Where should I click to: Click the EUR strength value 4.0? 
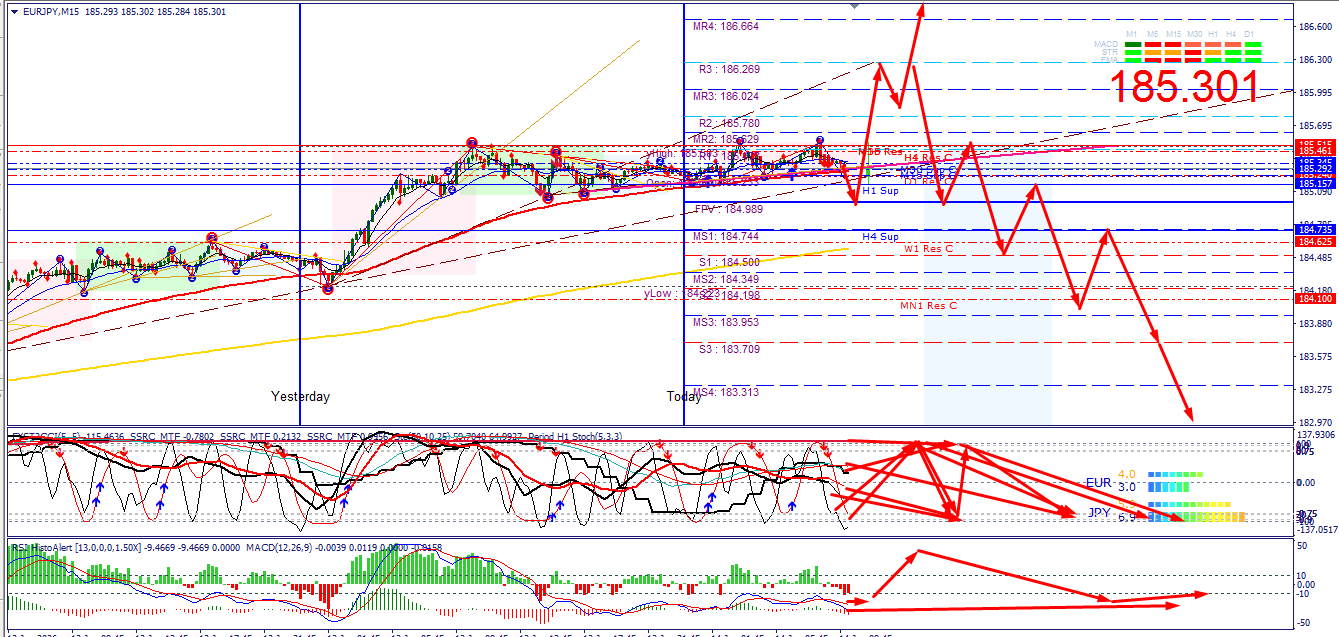click(1126, 474)
